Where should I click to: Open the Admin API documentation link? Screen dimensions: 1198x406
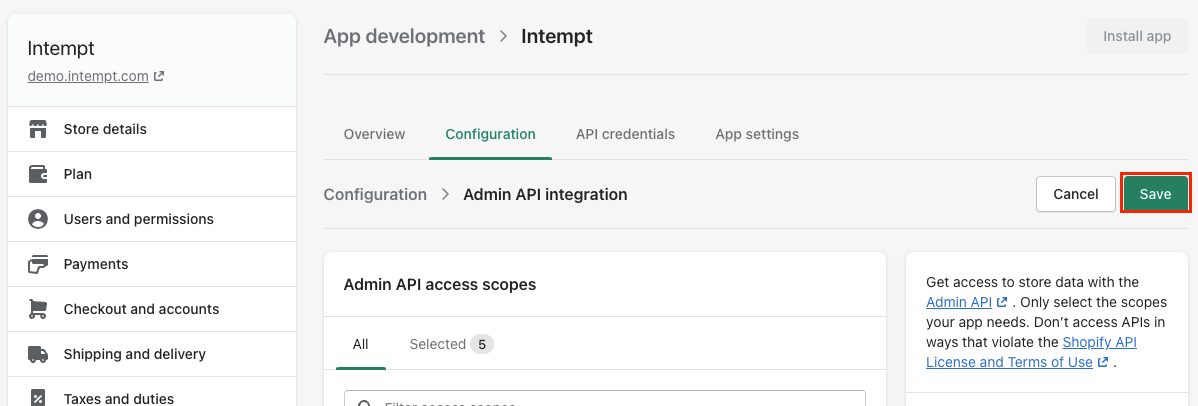pyautogui.click(x=960, y=302)
